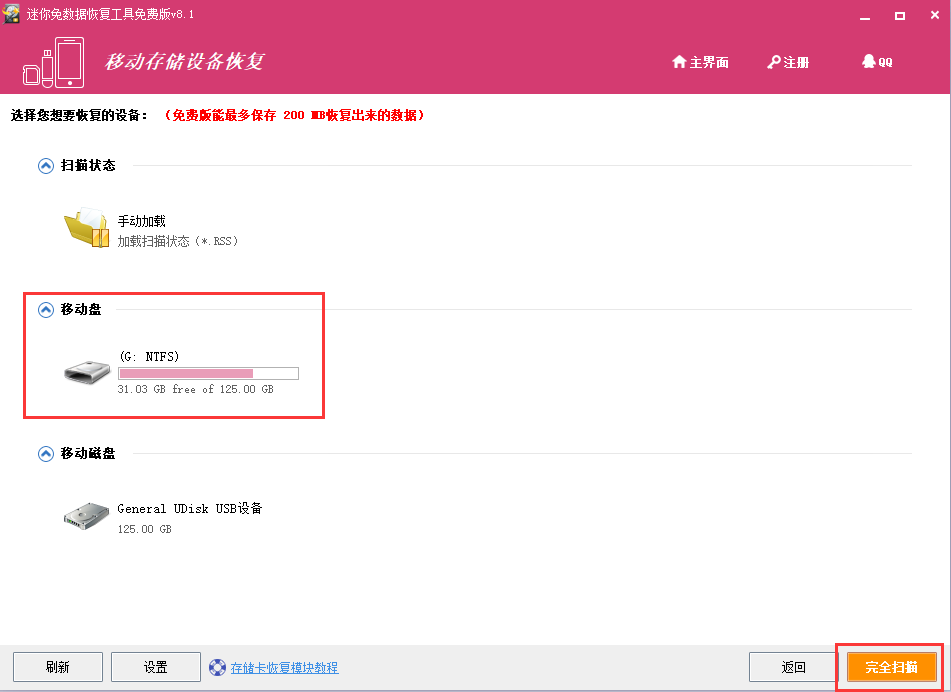Click the mobile storage devices header icon

point(53,62)
